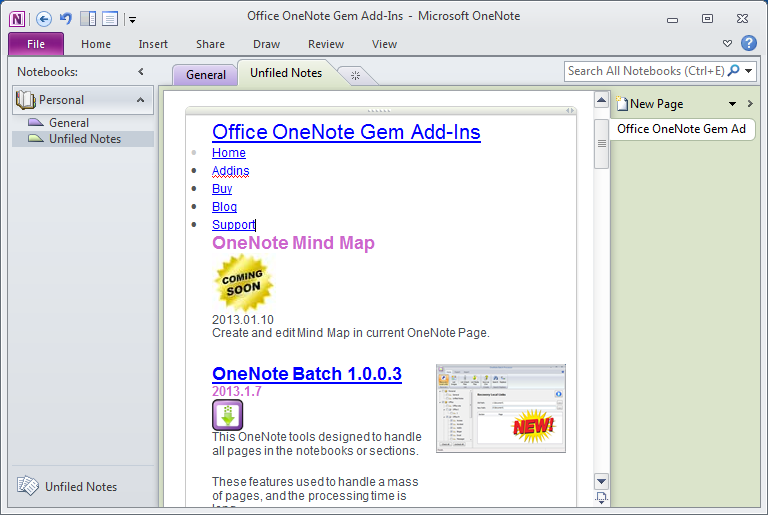Click the 2013.01.10 date text
This screenshot has height=515, width=768.
242,319
